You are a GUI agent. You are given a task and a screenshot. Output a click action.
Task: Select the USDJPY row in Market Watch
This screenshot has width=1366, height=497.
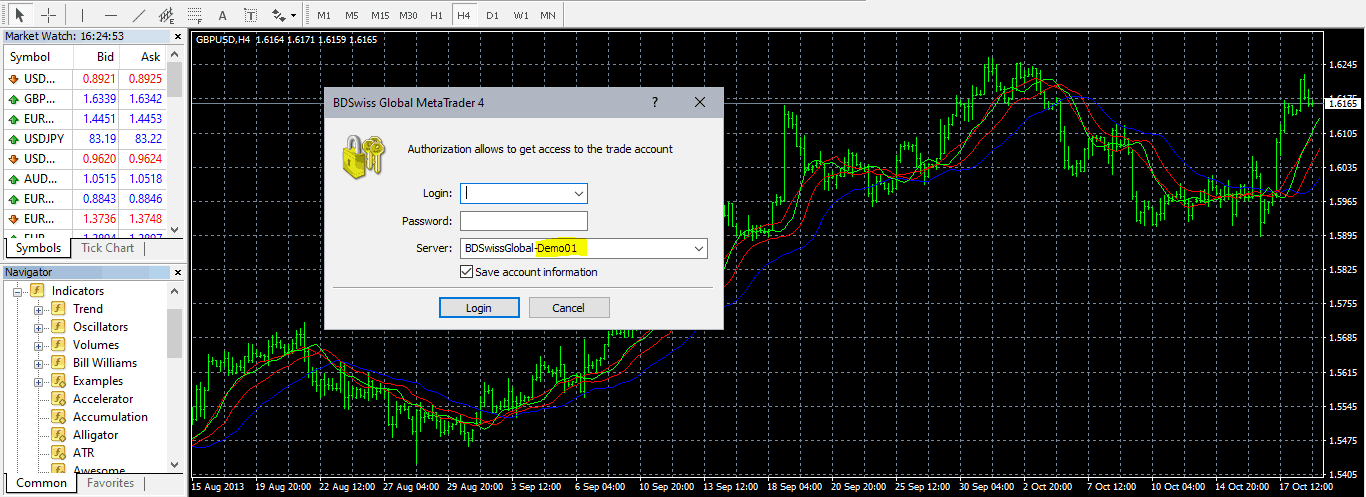pos(85,138)
